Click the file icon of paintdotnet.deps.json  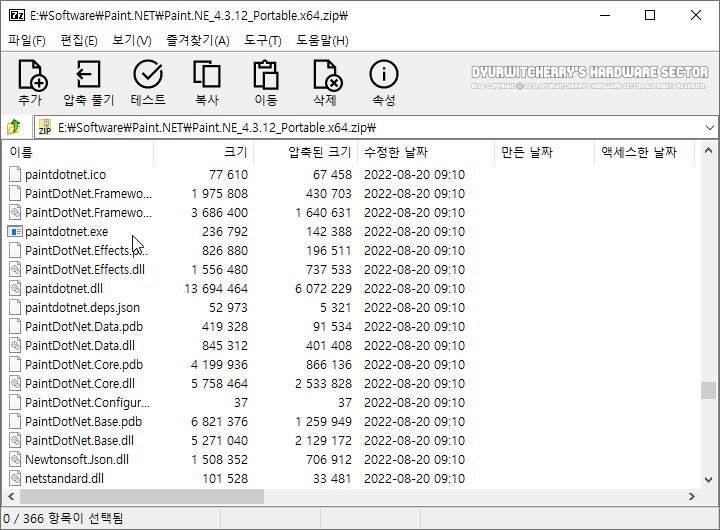(x=15, y=308)
